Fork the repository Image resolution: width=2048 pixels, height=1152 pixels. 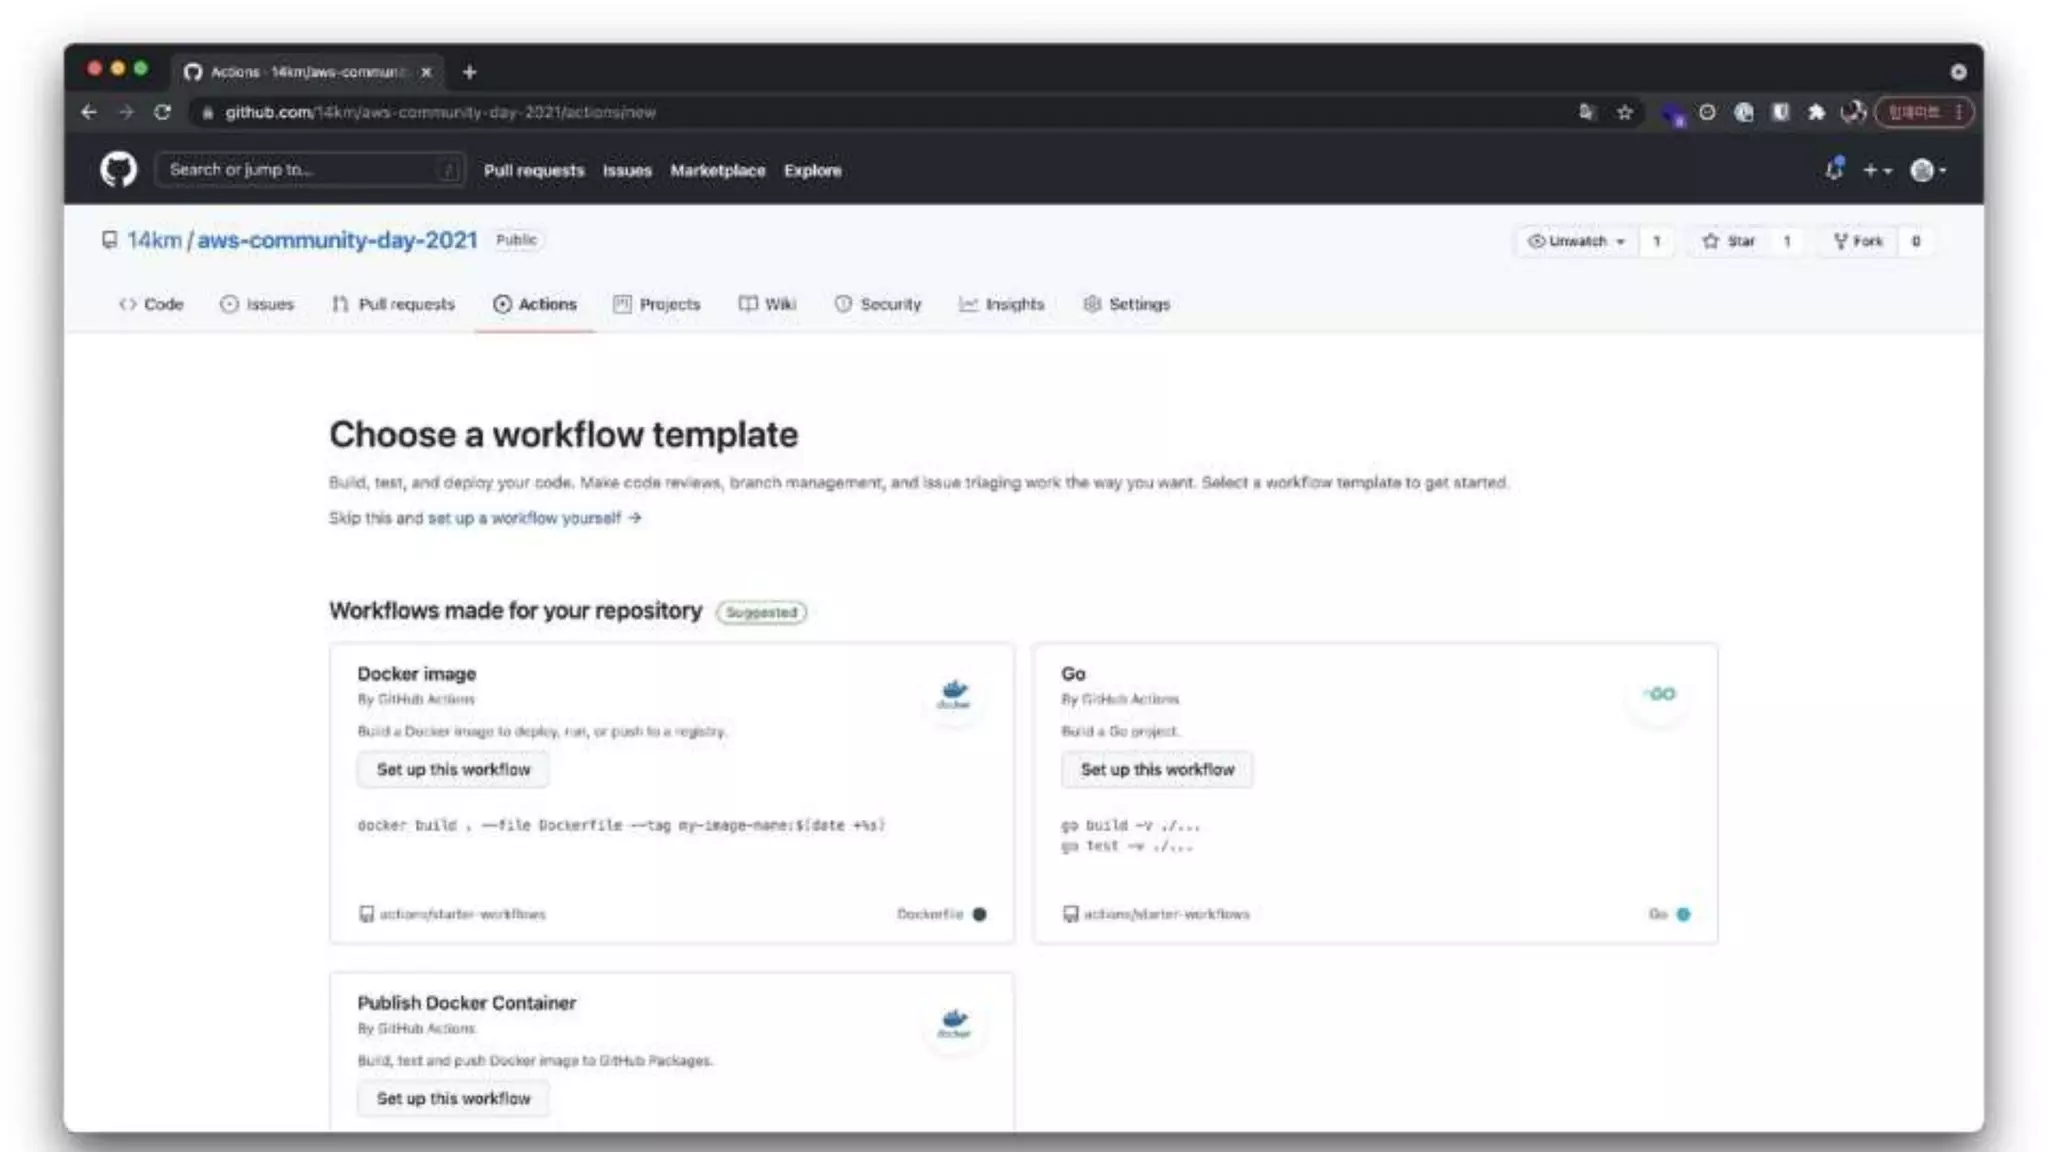click(x=1858, y=241)
